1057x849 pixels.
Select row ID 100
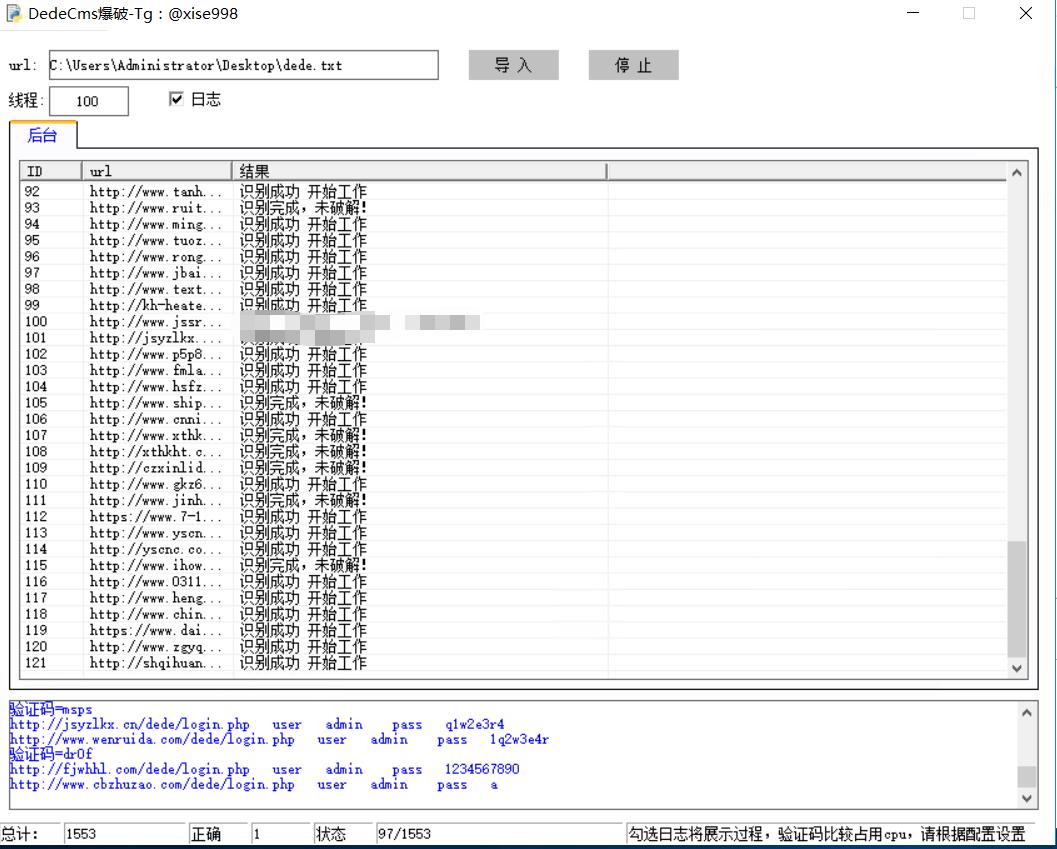[36, 322]
